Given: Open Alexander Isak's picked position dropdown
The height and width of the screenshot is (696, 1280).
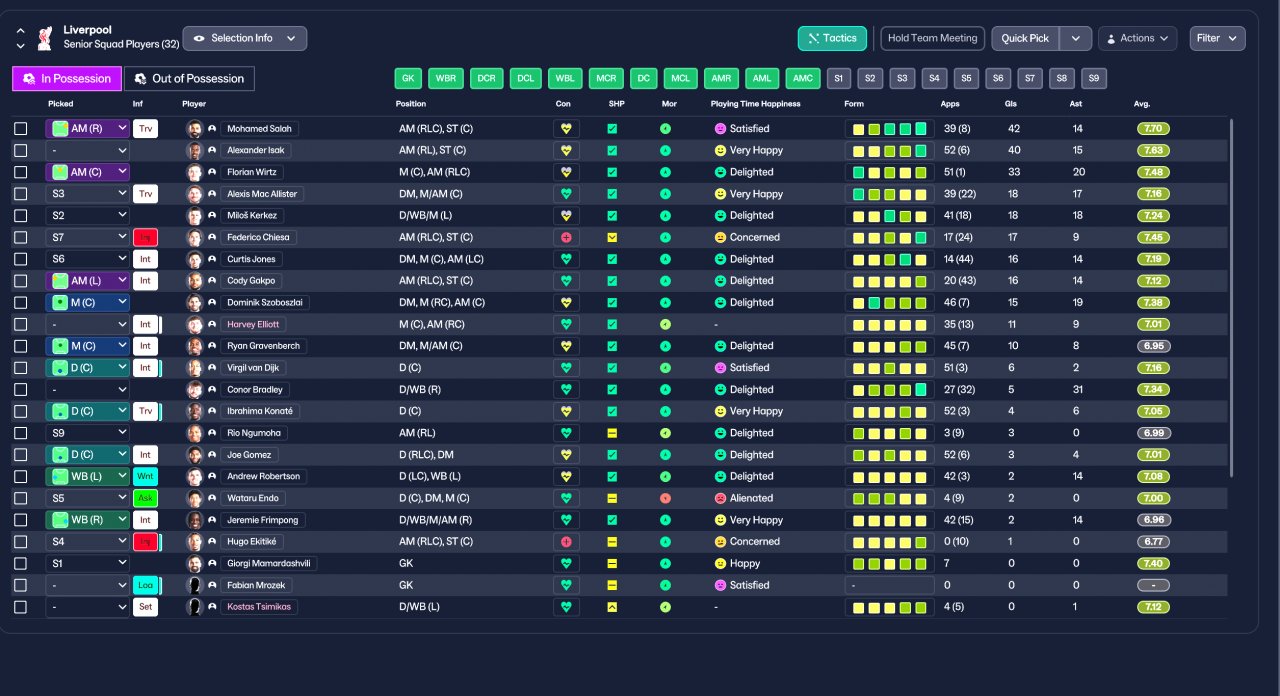Looking at the screenshot, I should coord(88,150).
